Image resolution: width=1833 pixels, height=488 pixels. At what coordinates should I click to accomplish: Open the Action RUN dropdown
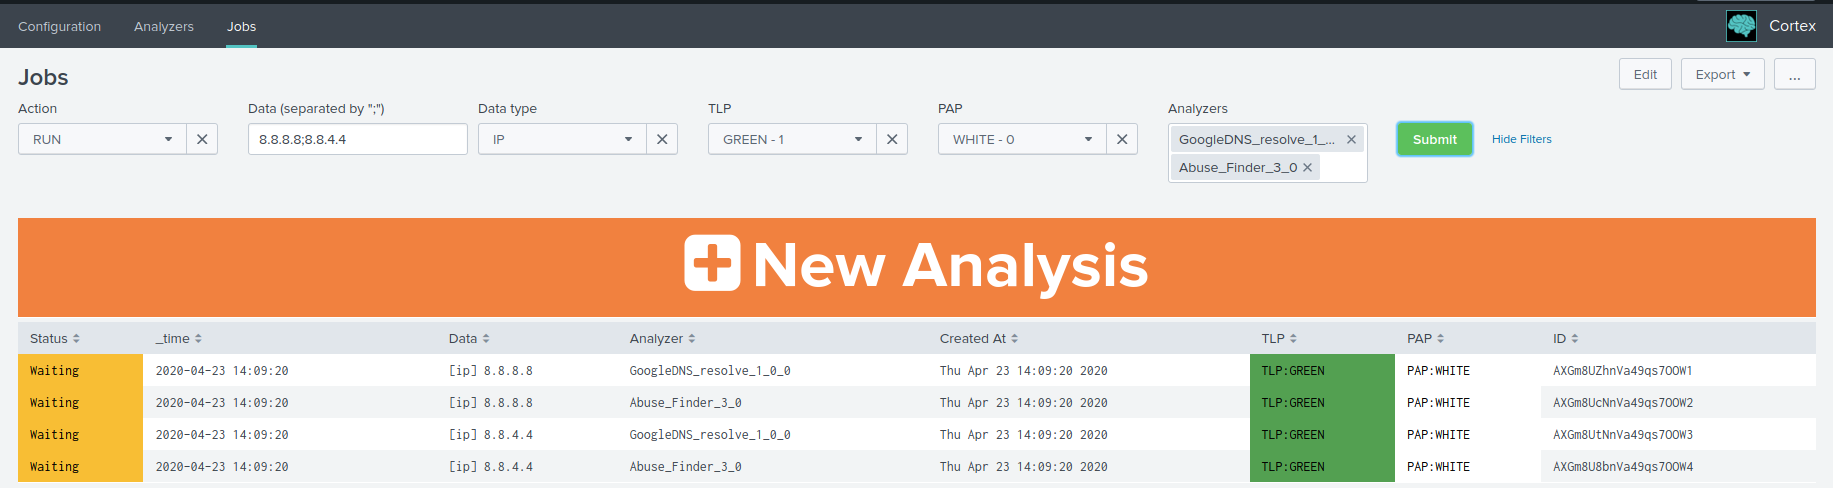pyautogui.click(x=103, y=139)
